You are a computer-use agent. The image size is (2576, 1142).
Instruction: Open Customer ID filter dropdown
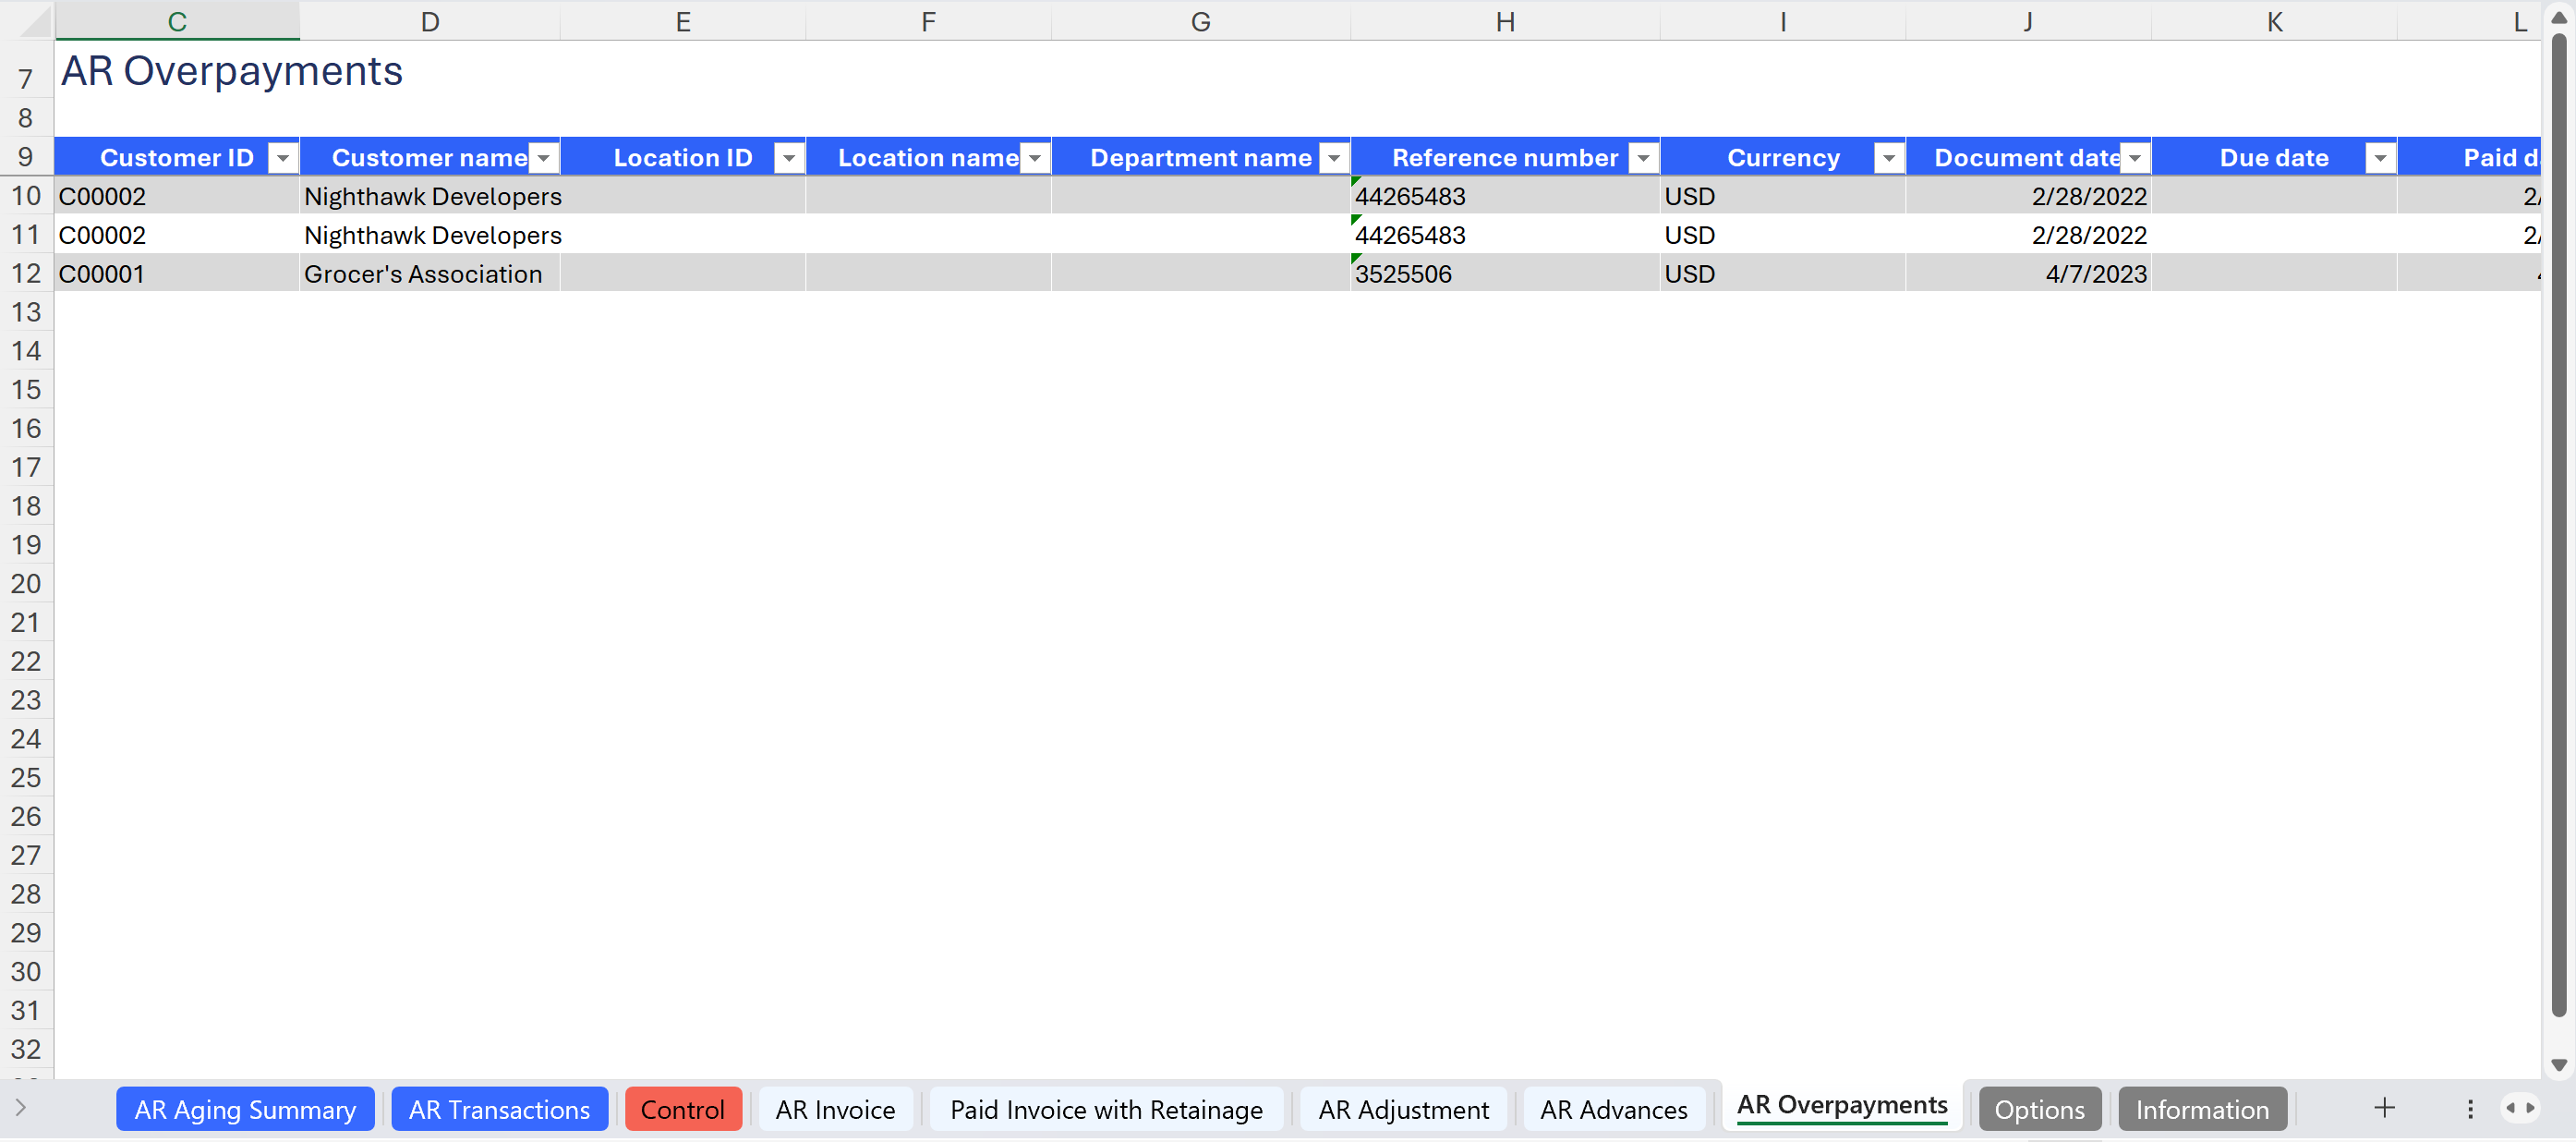pyautogui.click(x=283, y=158)
